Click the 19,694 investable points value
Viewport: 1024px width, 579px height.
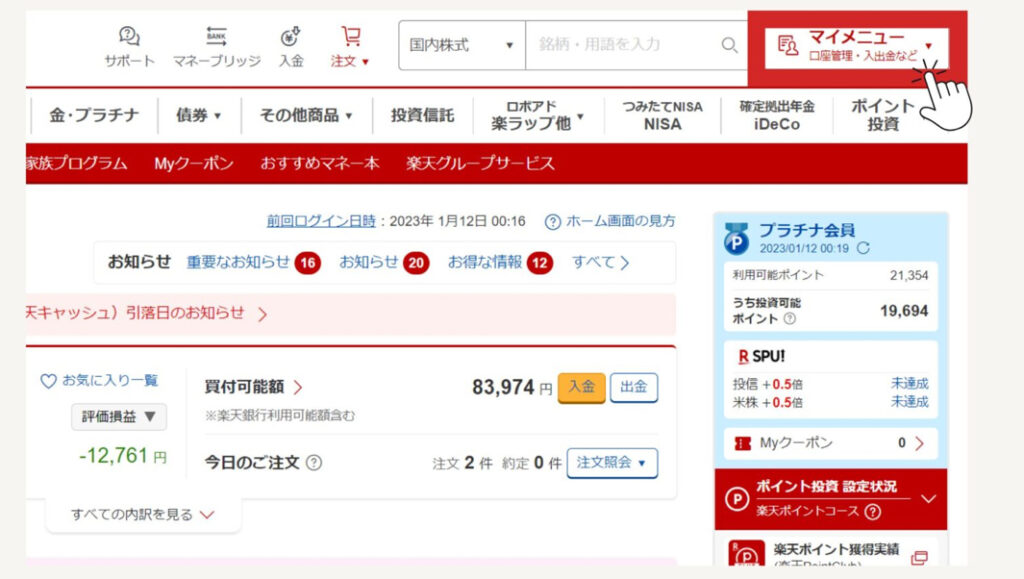(x=904, y=311)
